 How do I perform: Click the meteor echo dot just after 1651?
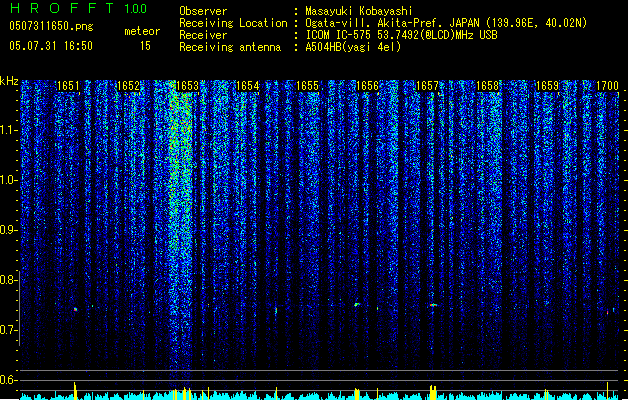75,309
